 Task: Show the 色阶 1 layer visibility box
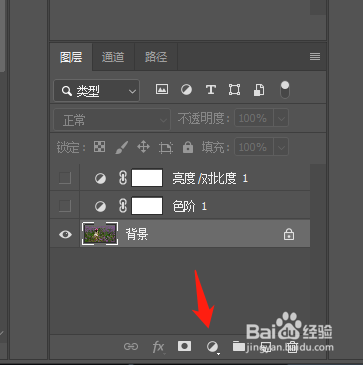65,206
